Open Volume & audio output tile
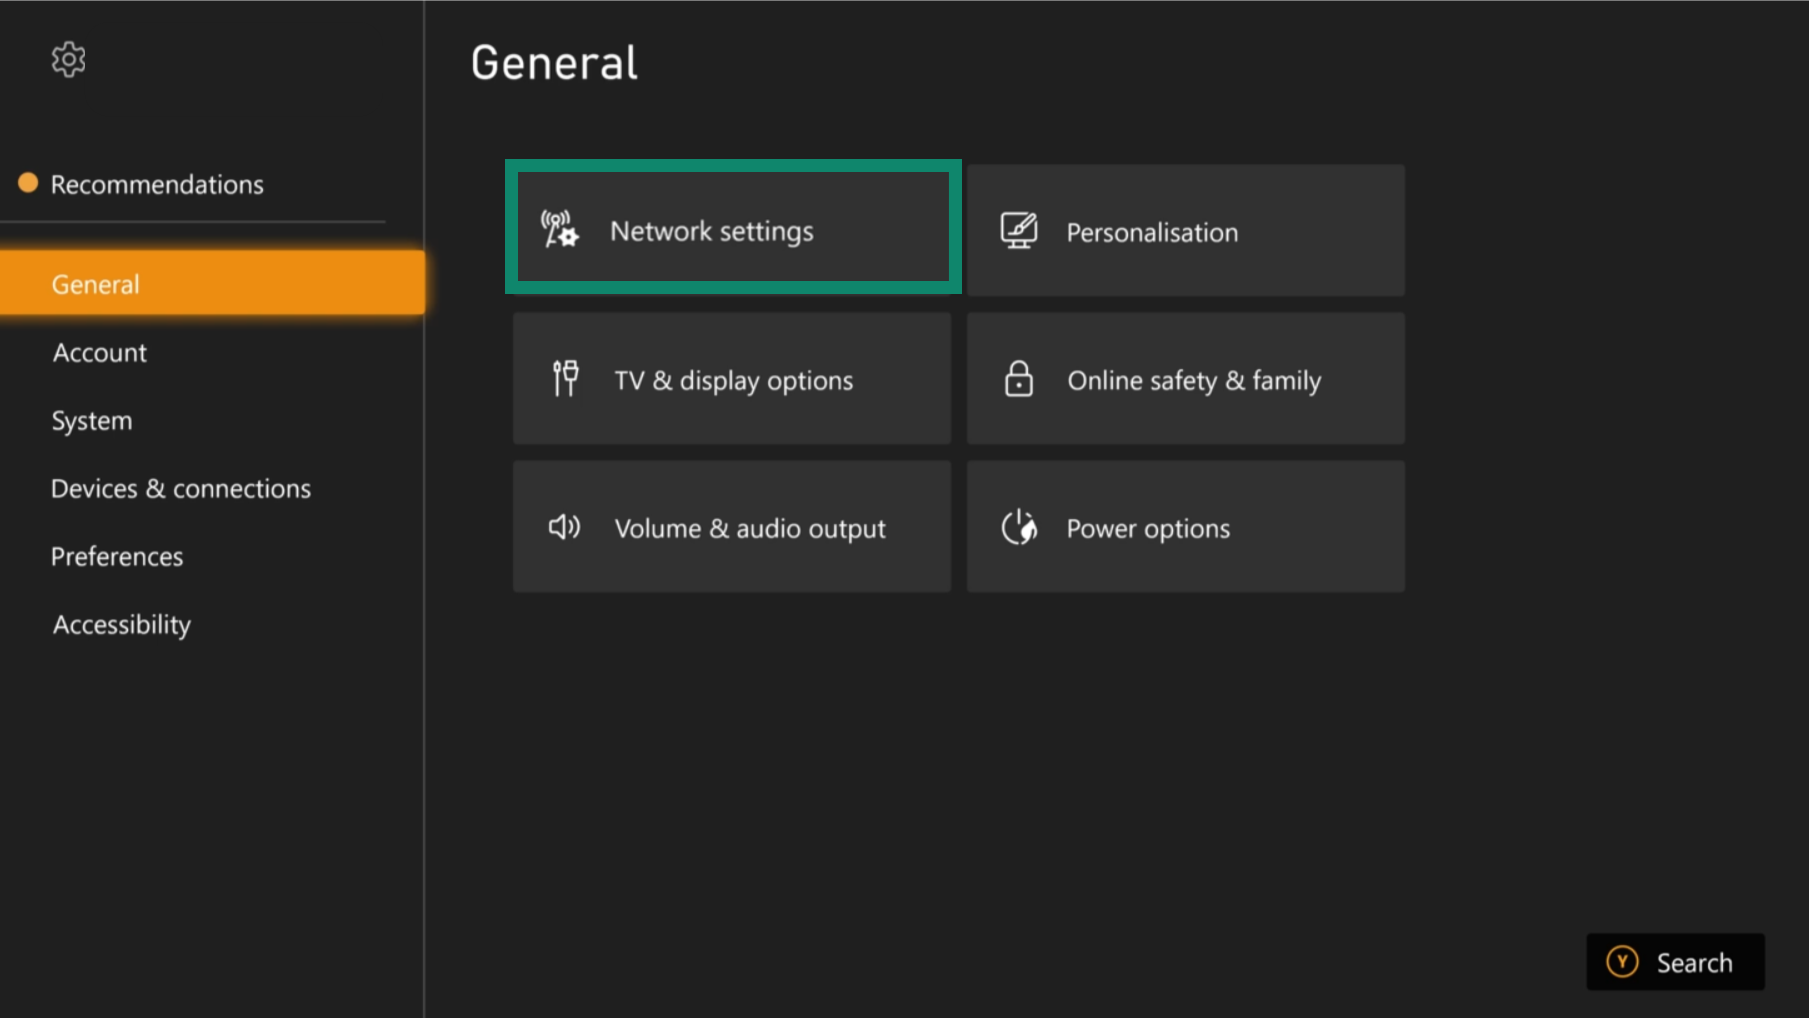1809x1018 pixels. (x=732, y=526)
